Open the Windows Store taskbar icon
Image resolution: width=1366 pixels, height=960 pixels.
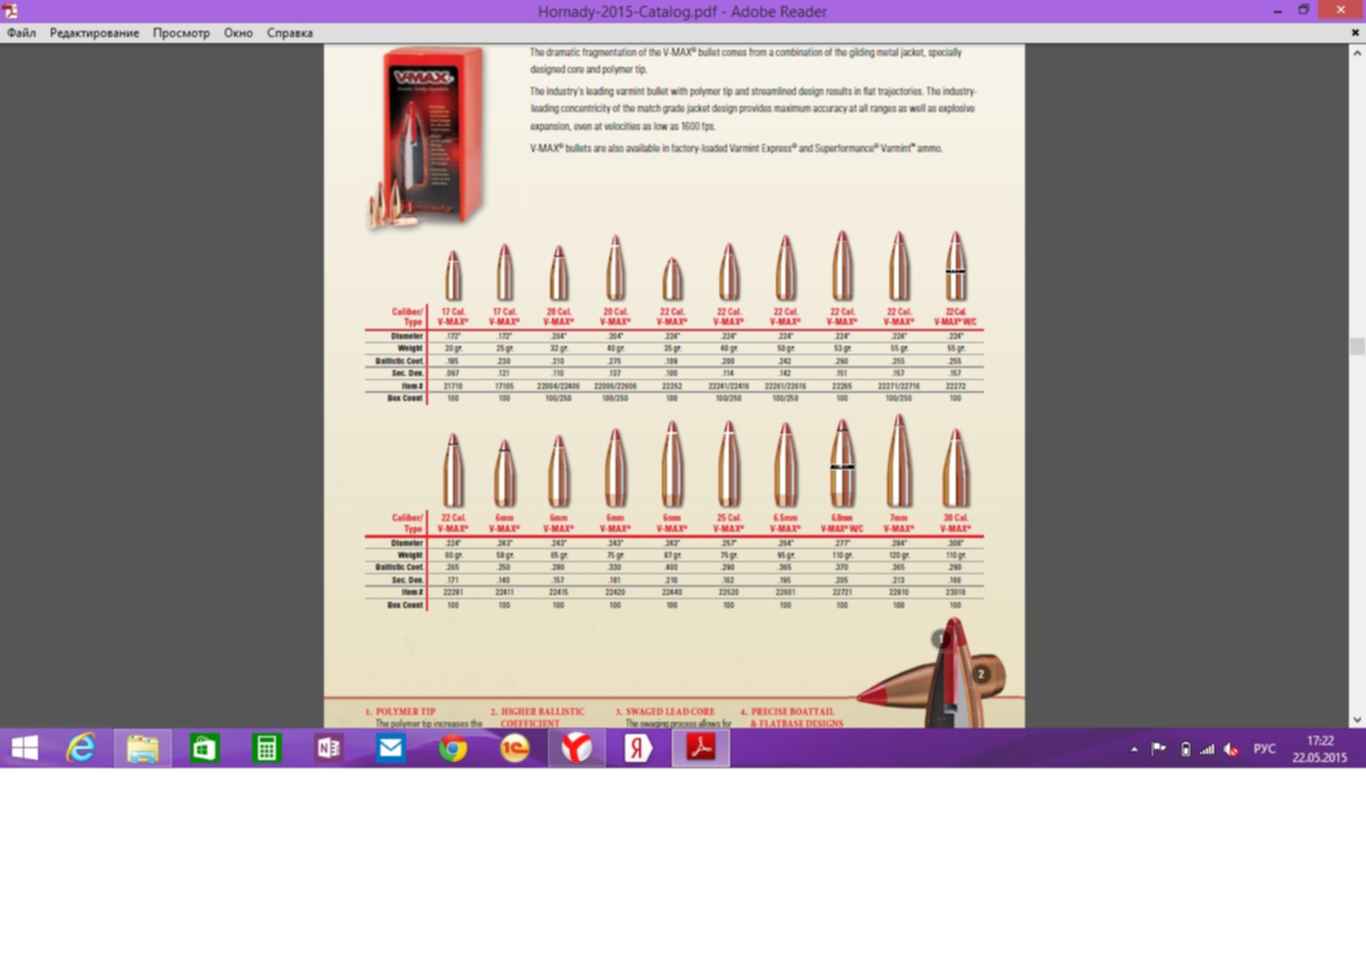(x=205, y=748)
